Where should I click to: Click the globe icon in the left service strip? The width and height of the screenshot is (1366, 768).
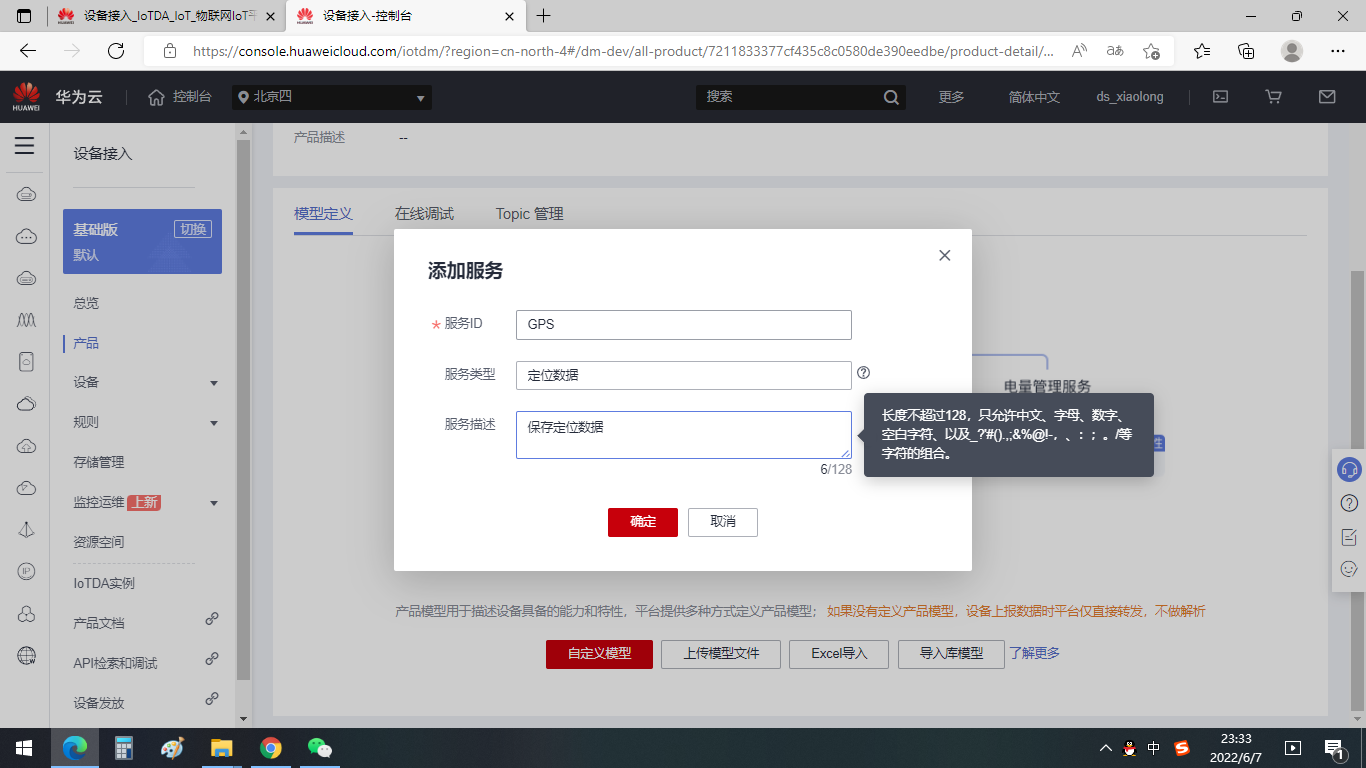(x=27, y=656)
